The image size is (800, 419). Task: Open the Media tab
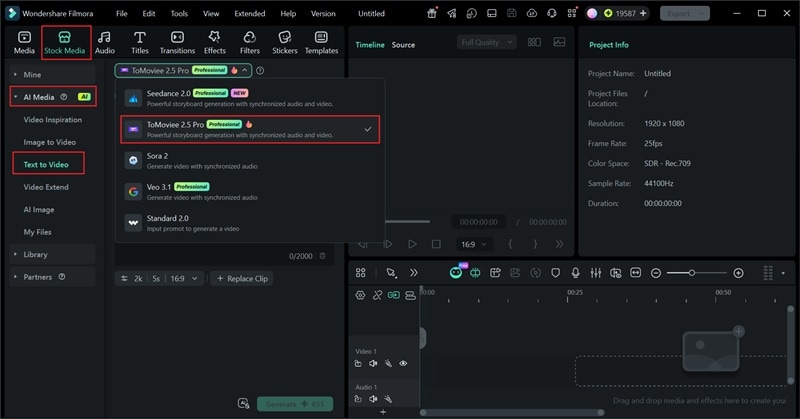tap(24, 43)
